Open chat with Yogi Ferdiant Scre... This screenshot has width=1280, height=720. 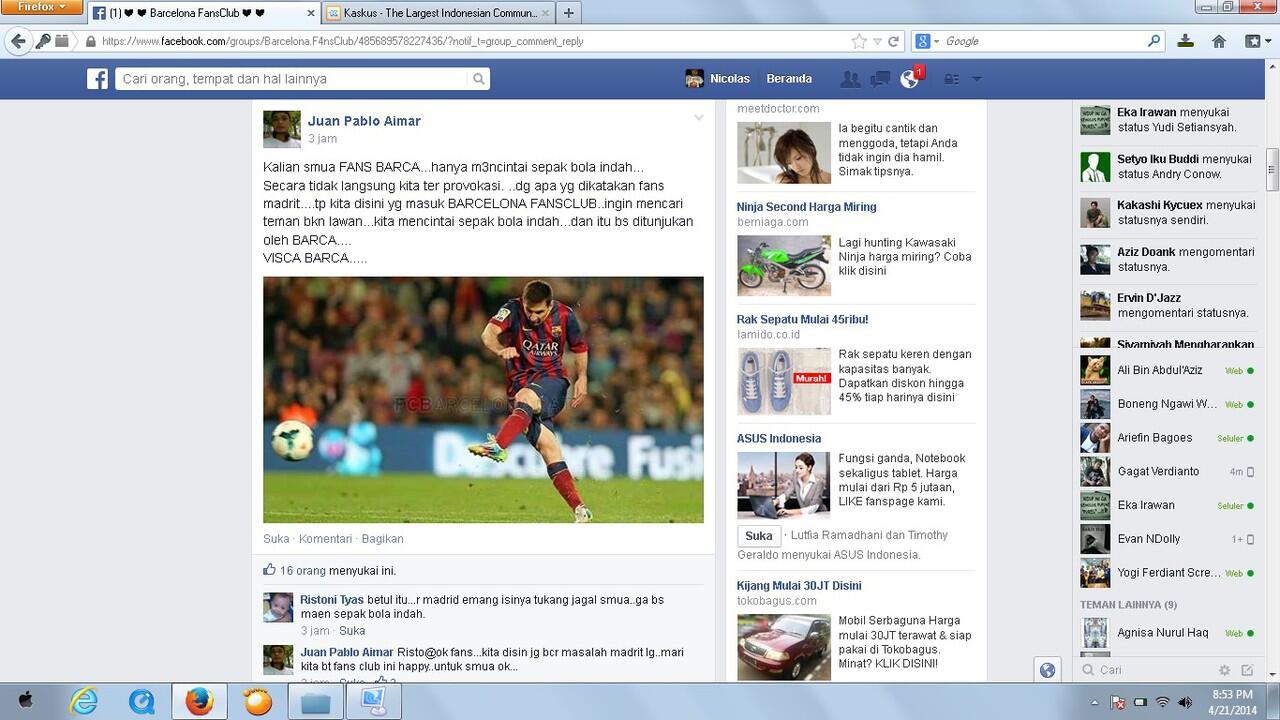click(x=1167, y=573)
